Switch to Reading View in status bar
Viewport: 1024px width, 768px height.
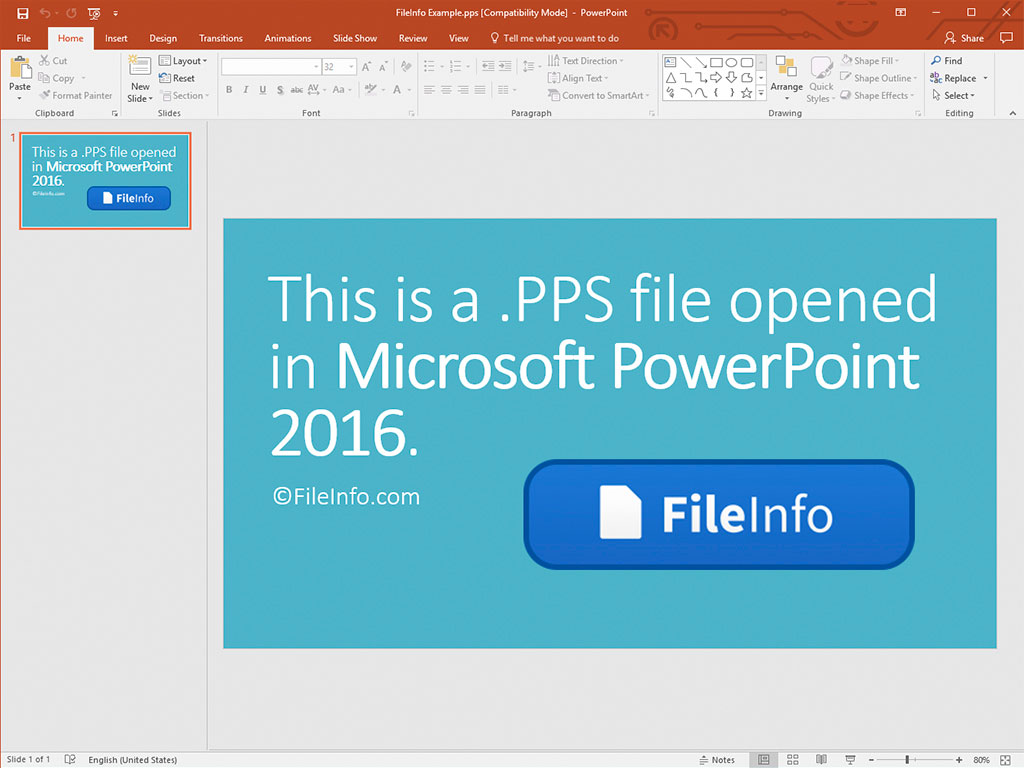(x=821, y=760)
